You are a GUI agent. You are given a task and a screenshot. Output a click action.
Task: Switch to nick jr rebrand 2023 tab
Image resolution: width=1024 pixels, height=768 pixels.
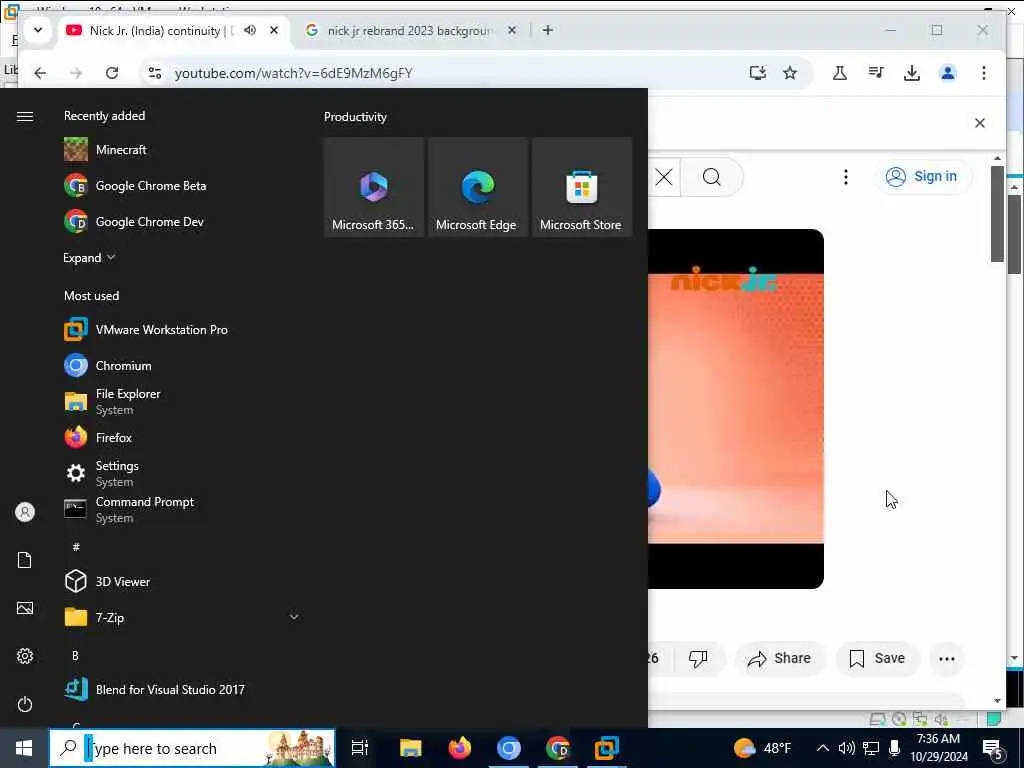coord(411,31)
